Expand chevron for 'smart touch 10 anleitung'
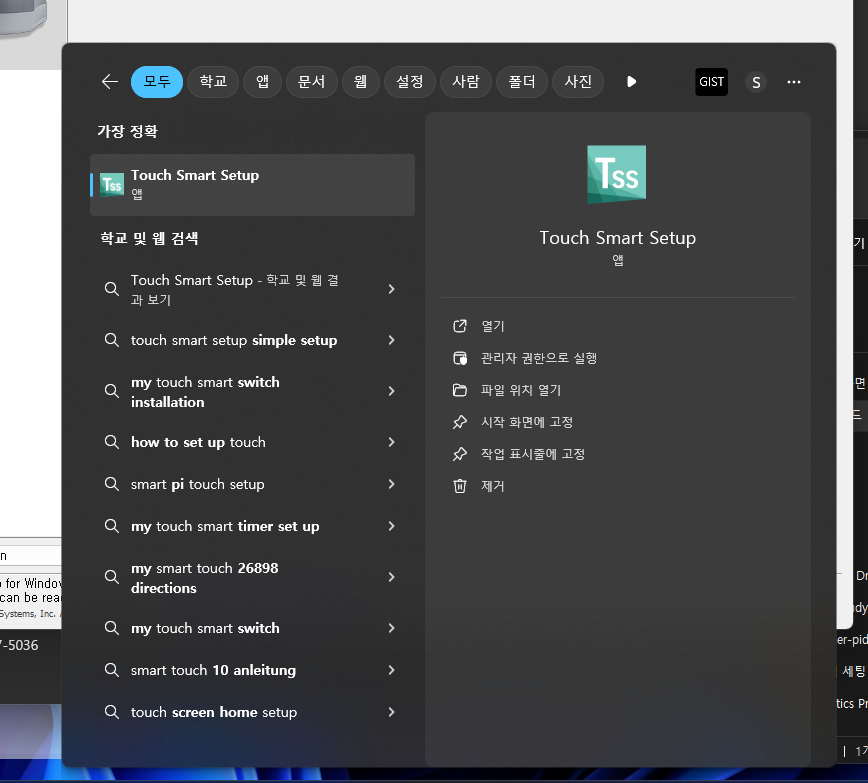 391,670
